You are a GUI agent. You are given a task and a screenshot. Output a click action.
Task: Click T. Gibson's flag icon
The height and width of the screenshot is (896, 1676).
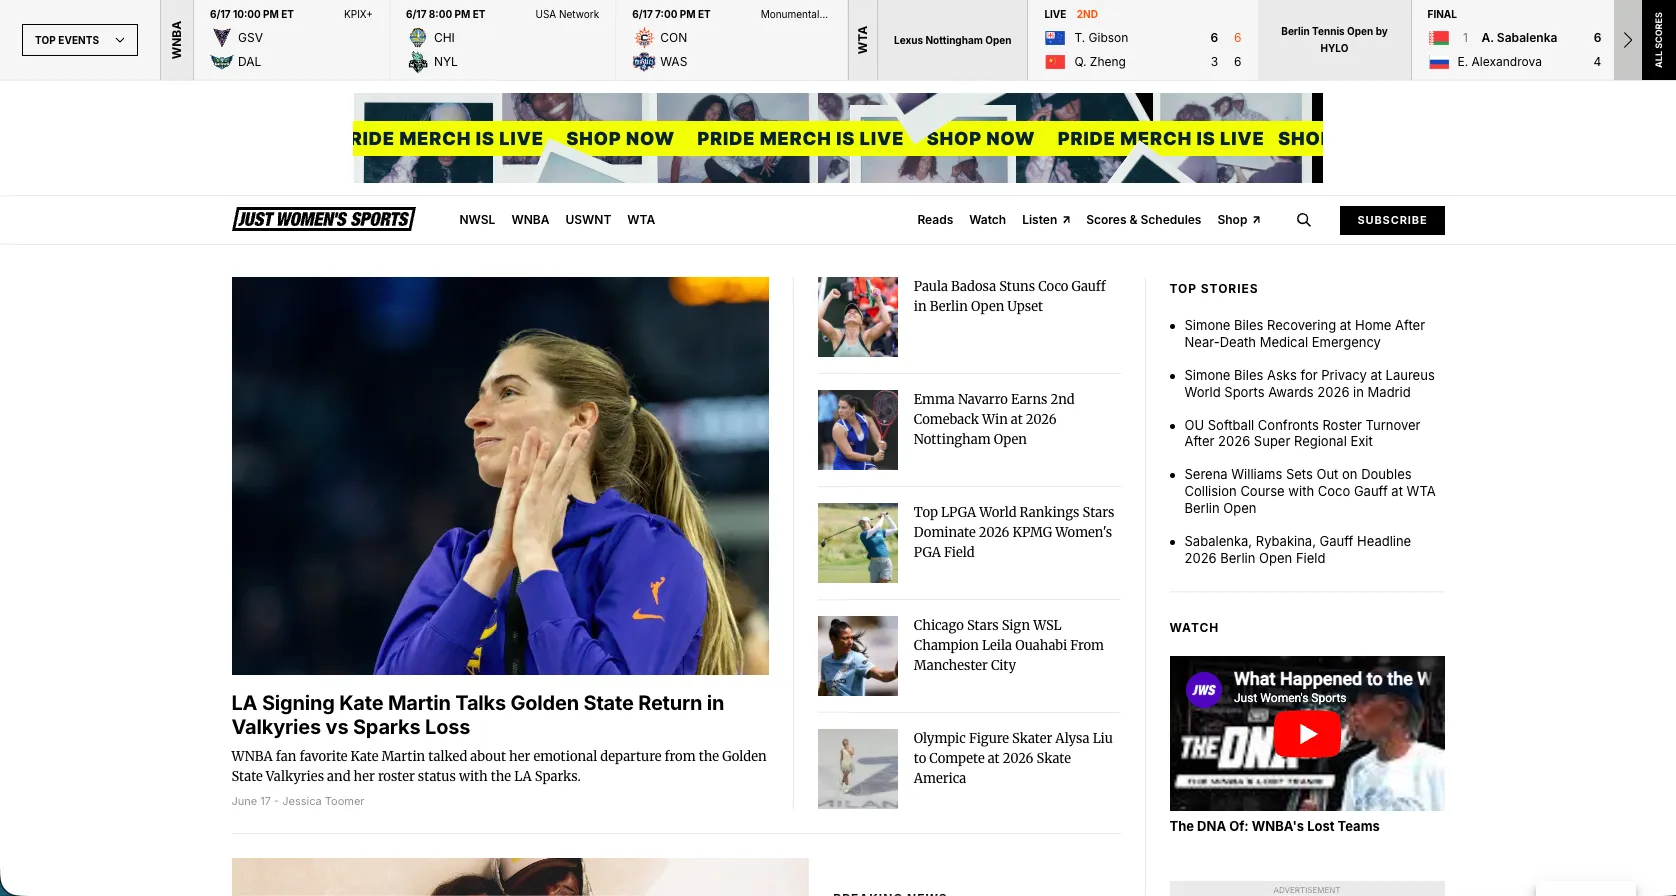[1054, 38]
